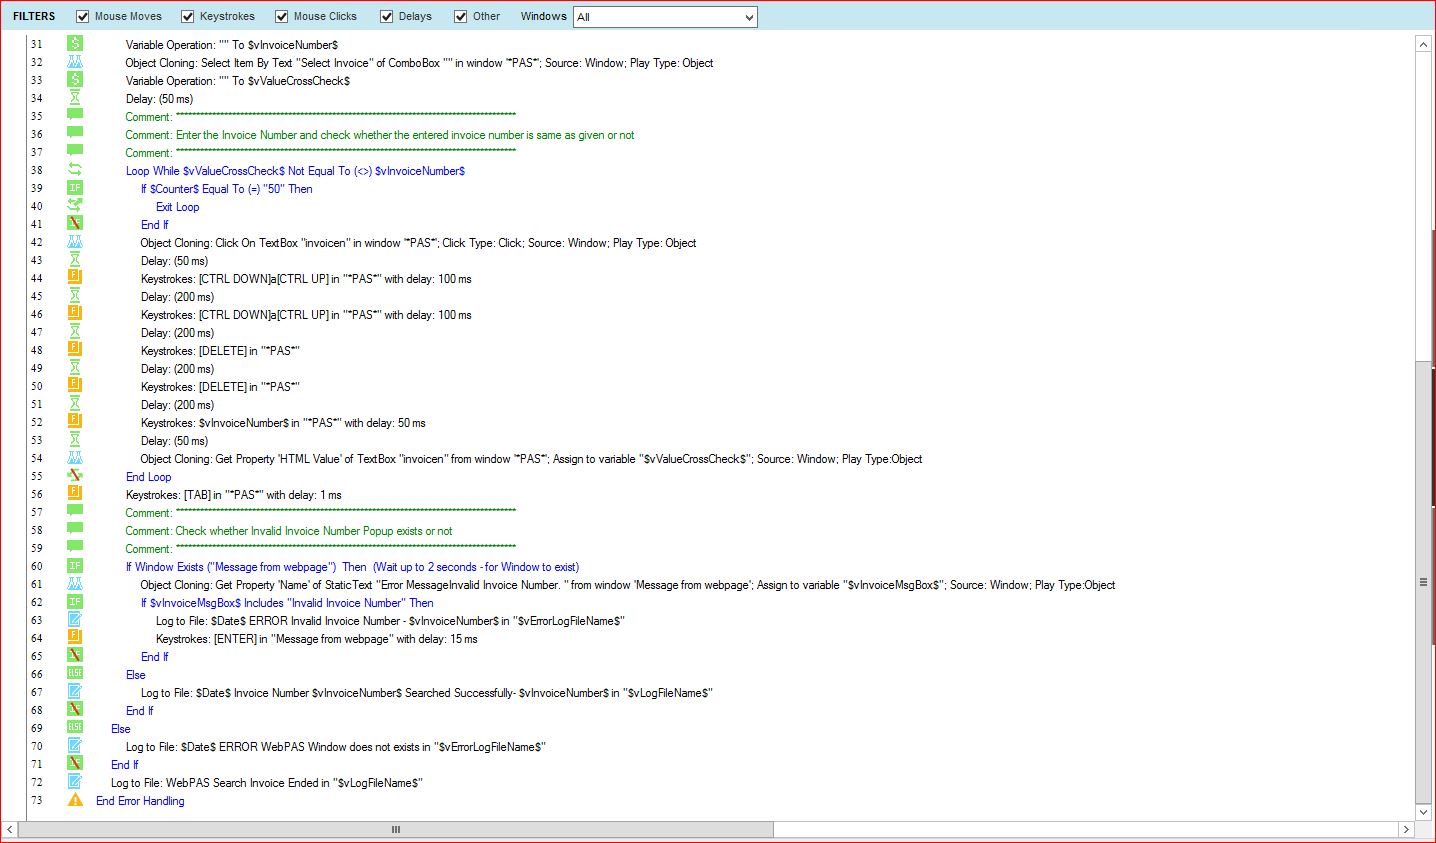Toggle the Mouse Clicks filter checkbox
This screenshot has width=1436, height=843.
pyautogui.click(x=282, y=16)
